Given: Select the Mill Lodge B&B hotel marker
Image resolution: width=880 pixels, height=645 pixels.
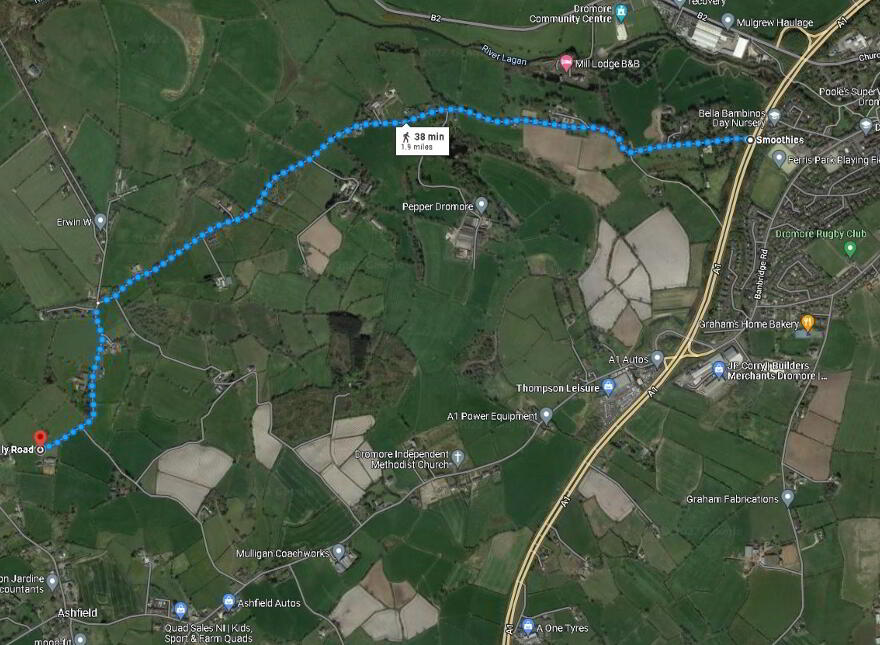Looking at the screenshot, I should point(566,63).
